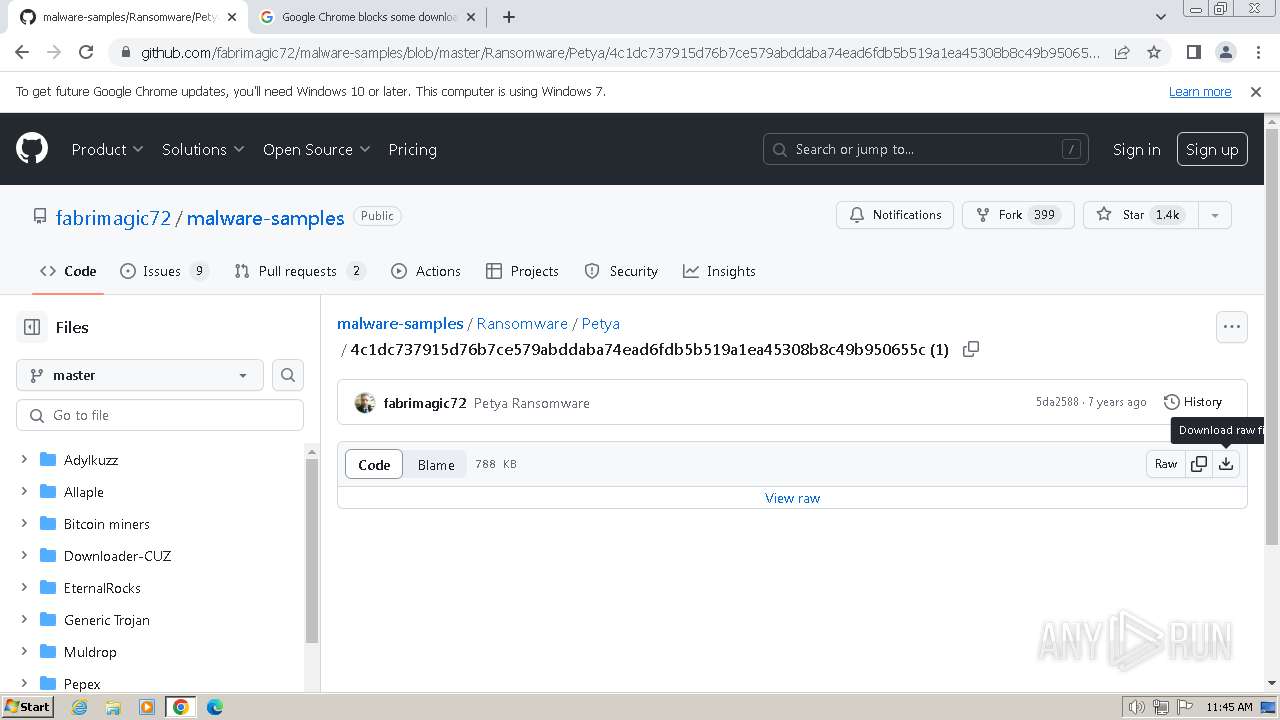Reload the current page

(x=86, y=52)
